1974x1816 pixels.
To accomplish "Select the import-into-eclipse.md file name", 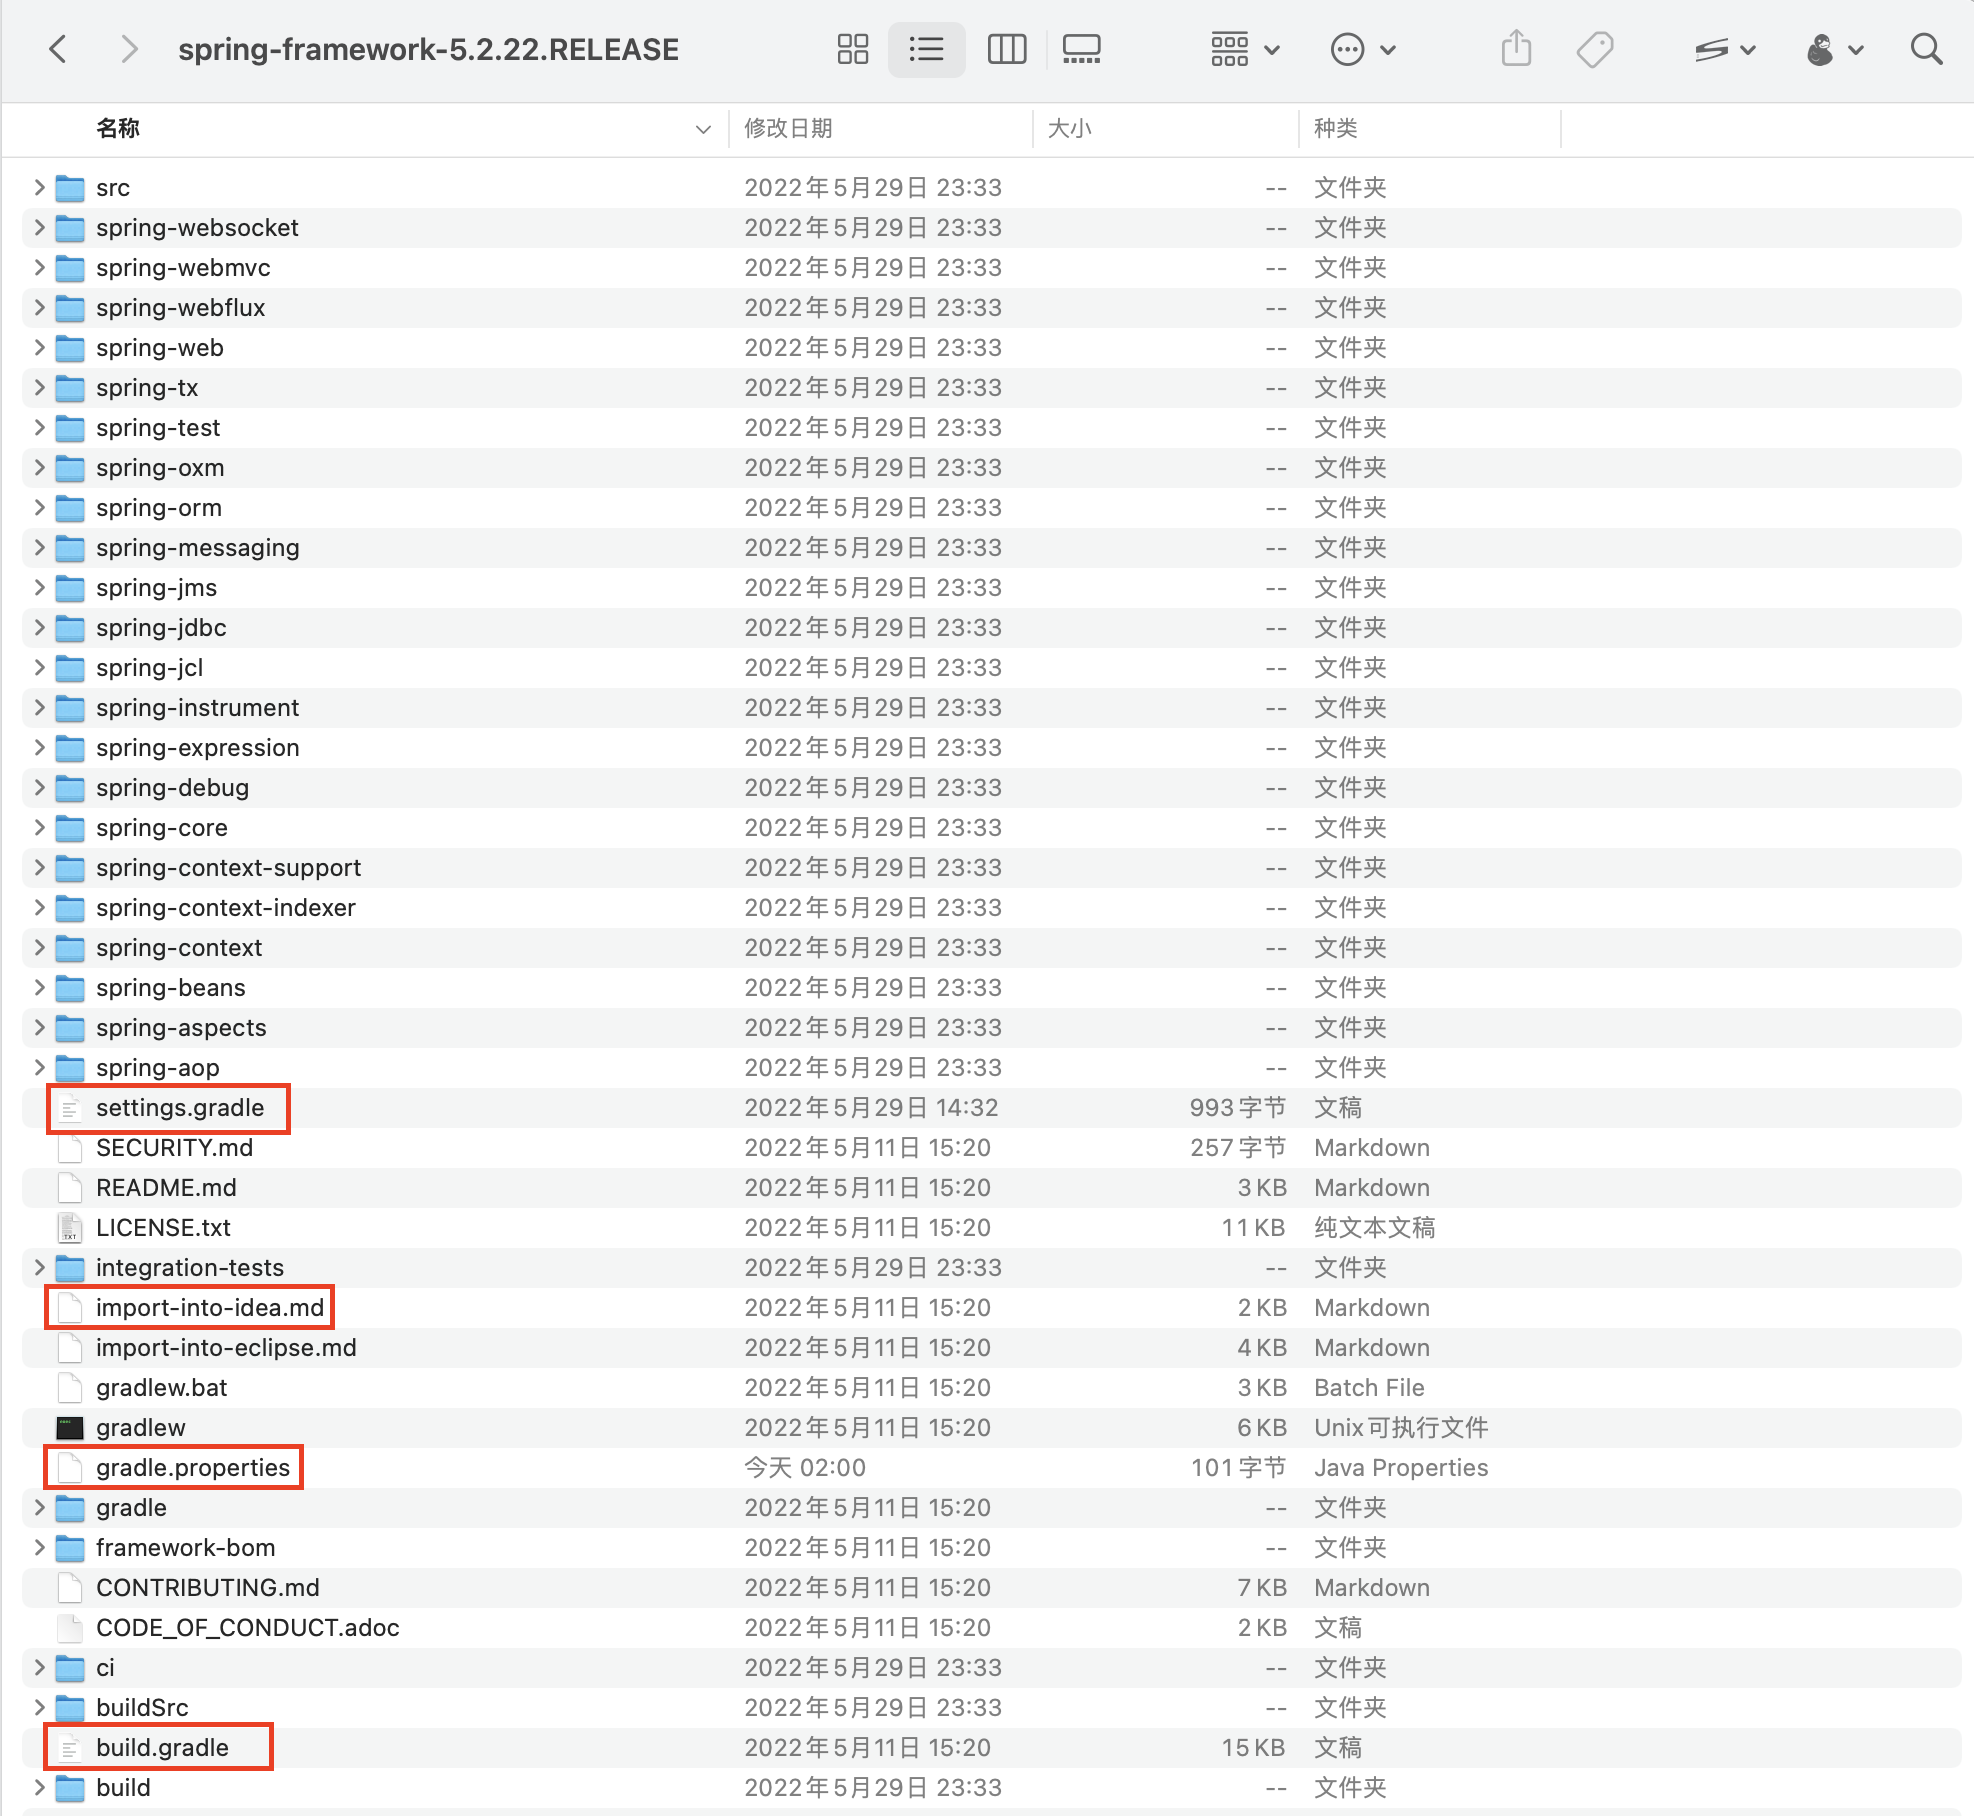I will tap(225, 1347).
